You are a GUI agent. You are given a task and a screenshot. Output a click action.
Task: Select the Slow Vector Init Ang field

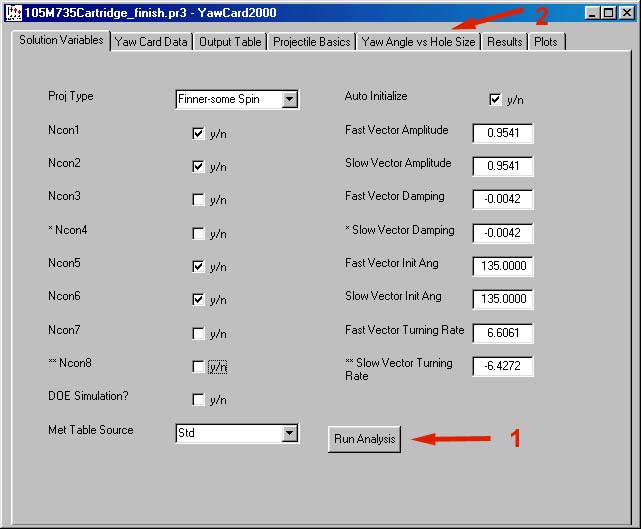click(x=502, y=299)
